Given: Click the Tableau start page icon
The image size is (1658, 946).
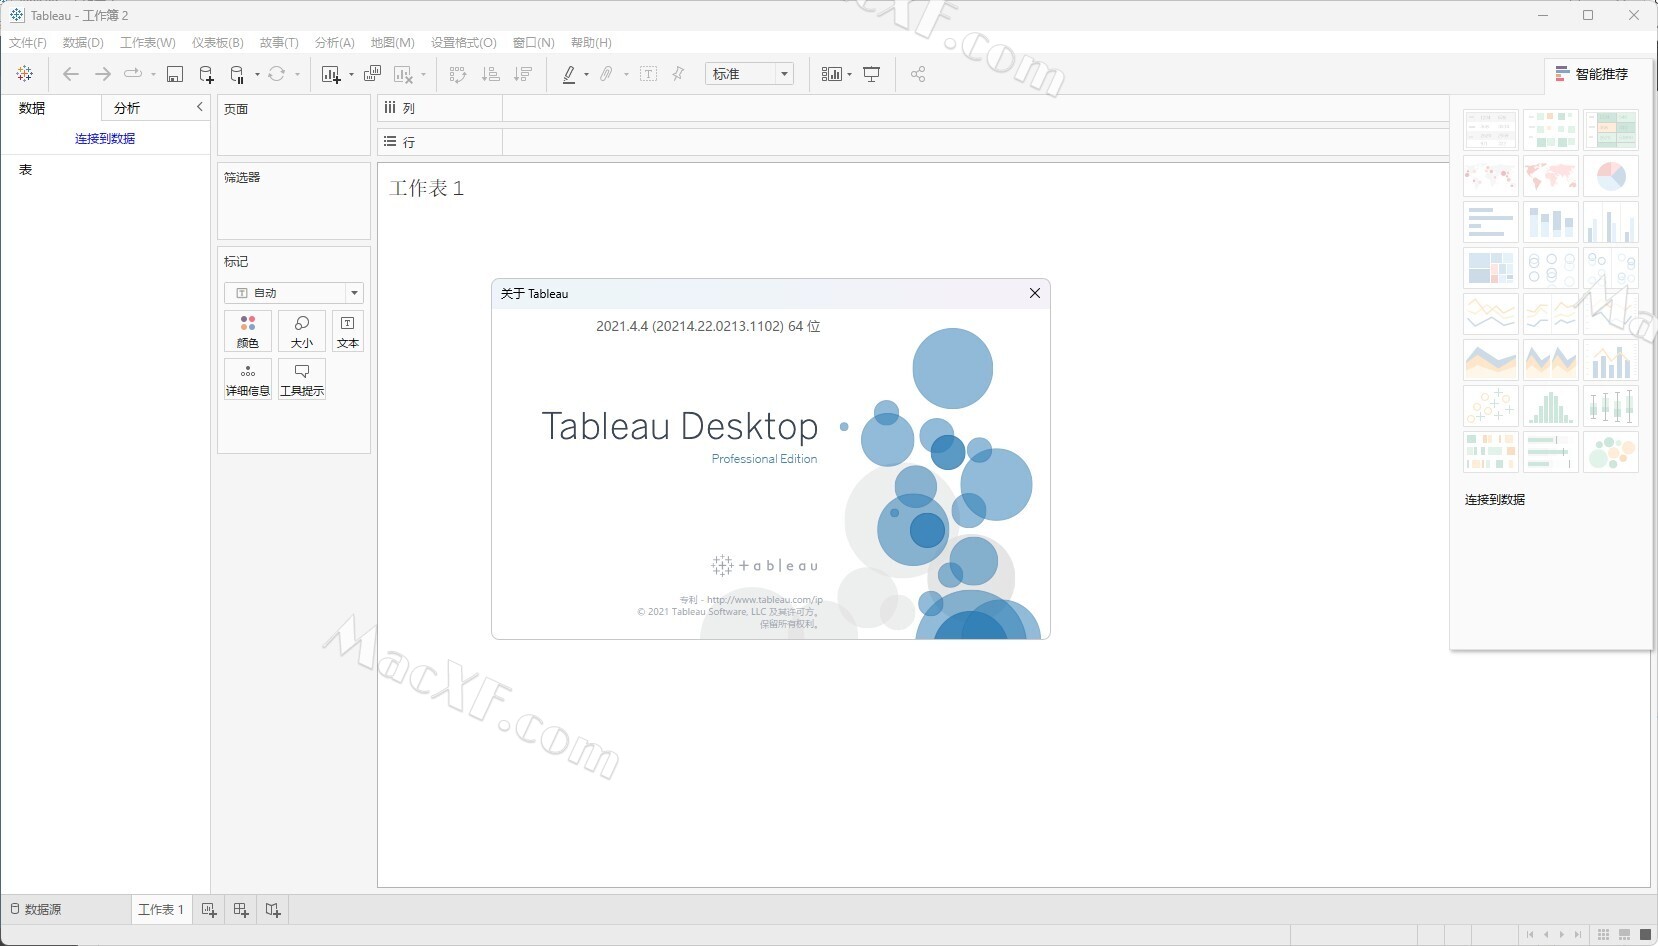Looking at the screenshot, I should (x=25, y=74).
